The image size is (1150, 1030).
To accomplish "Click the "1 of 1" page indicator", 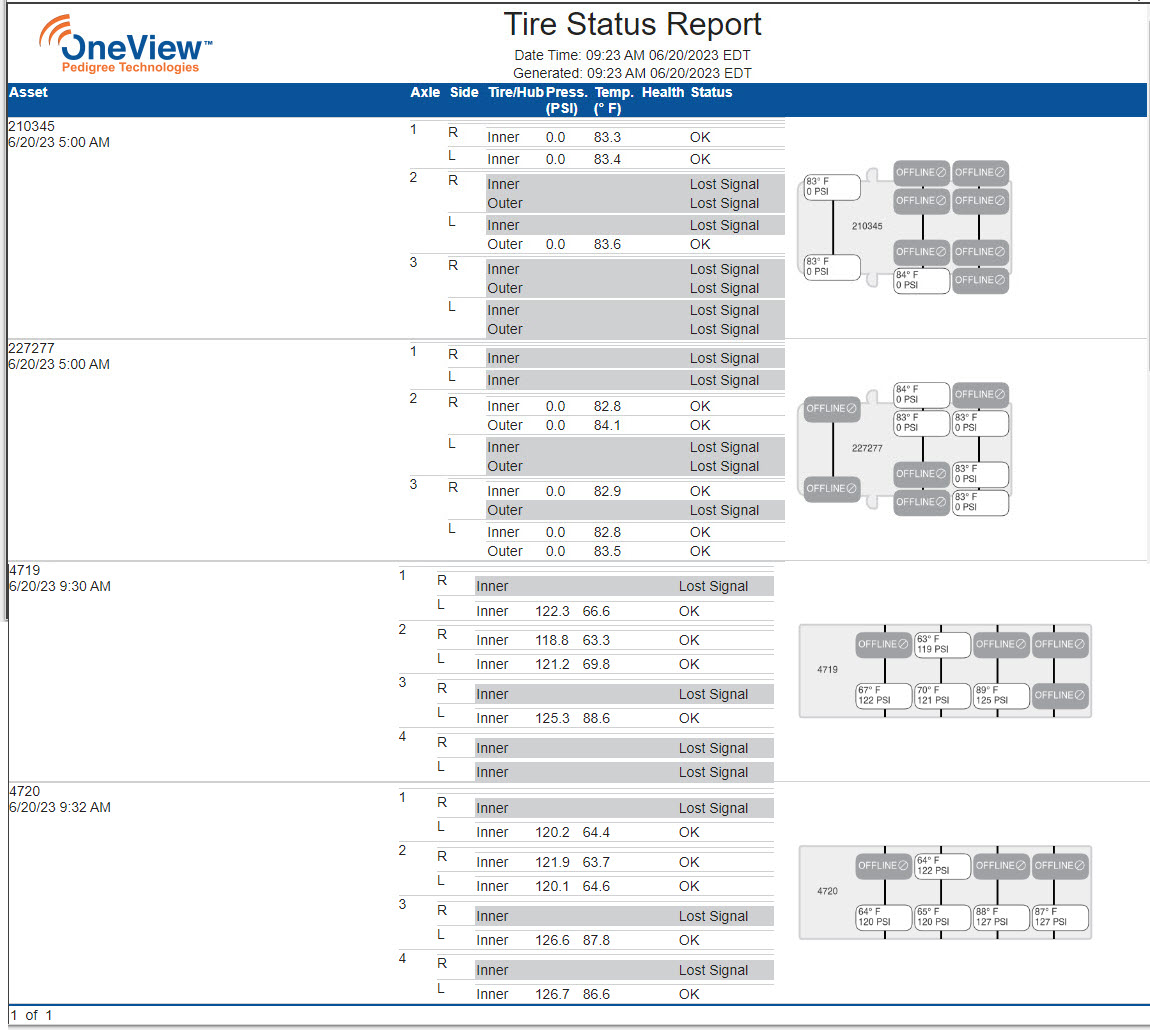I will click(x=31, y=1015).
